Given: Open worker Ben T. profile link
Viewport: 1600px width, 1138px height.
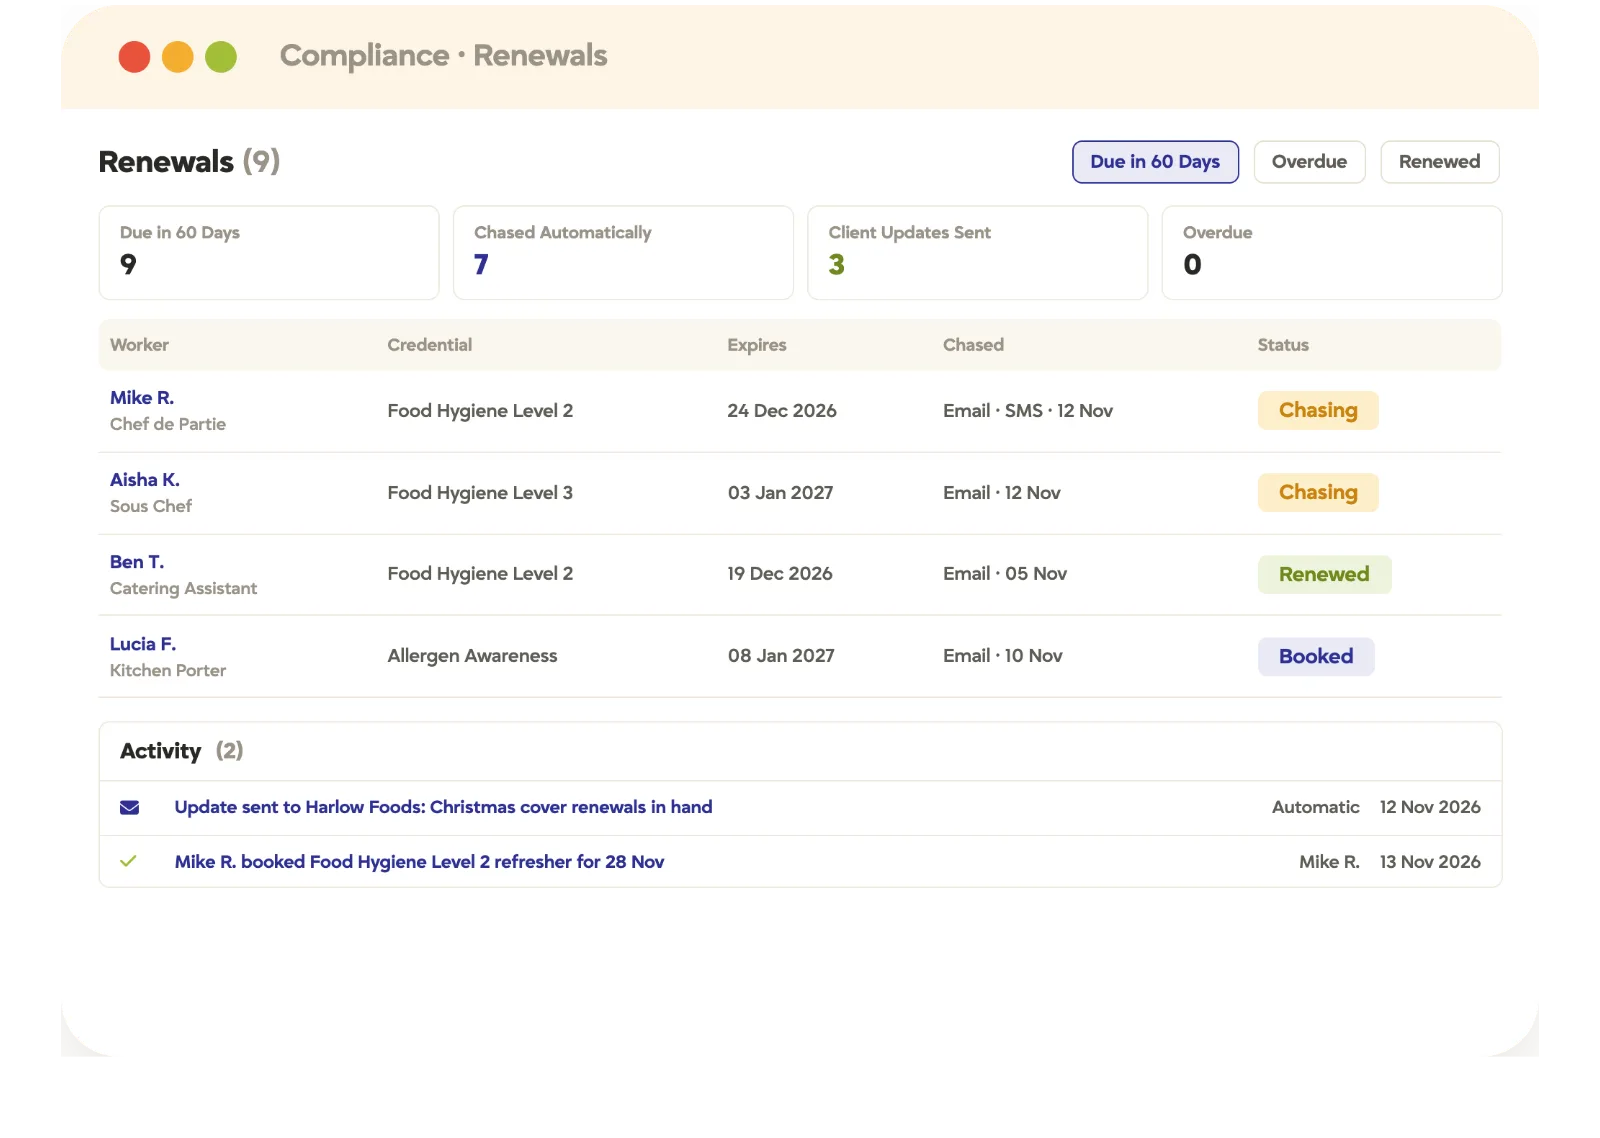Looking at the screenshot, I should point(137,562).
